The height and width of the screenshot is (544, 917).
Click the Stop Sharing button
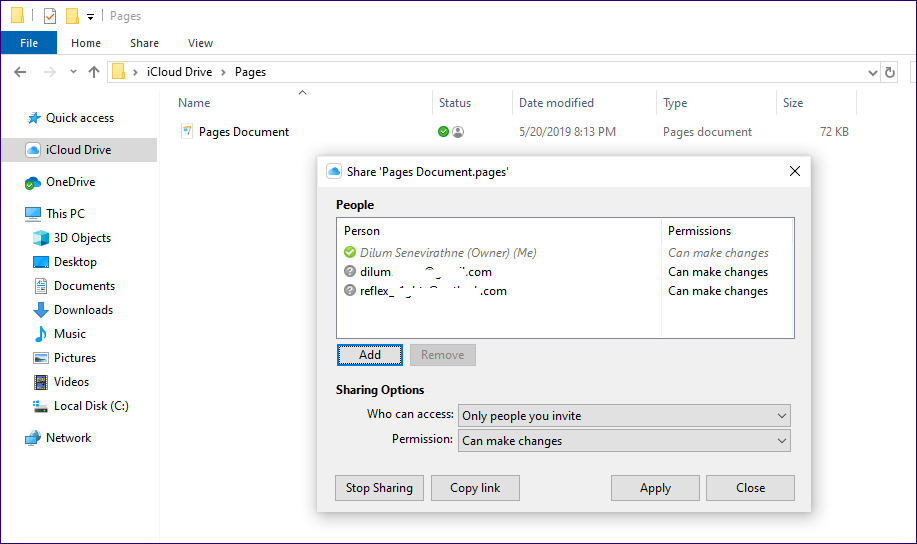coord(379,488)
